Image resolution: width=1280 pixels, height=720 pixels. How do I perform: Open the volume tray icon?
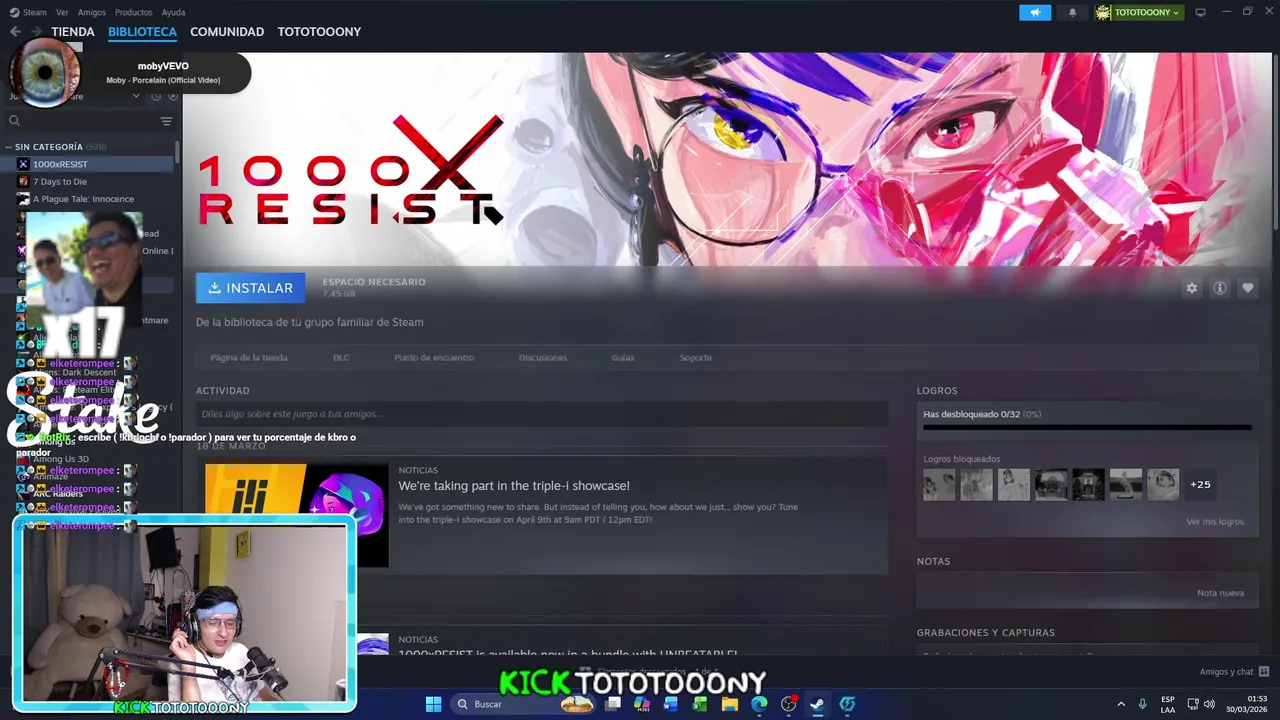point(1210,704)
